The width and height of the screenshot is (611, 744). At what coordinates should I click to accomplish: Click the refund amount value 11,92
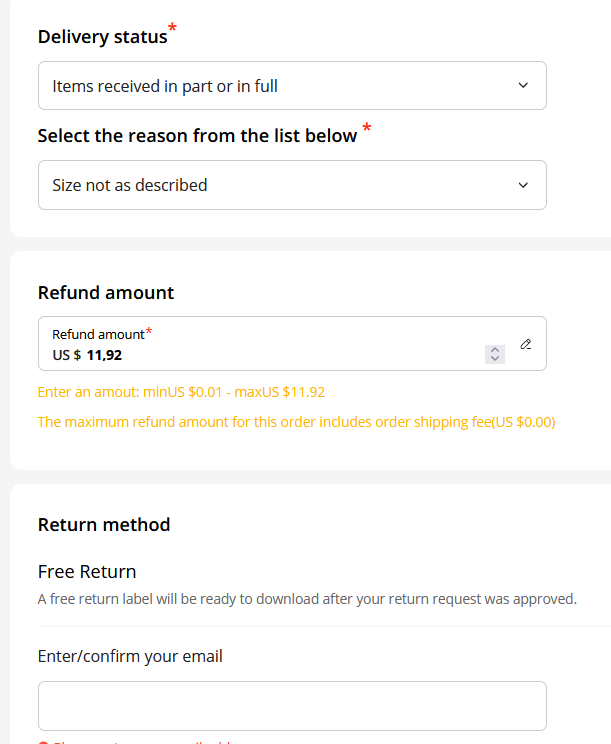(104, 355)
